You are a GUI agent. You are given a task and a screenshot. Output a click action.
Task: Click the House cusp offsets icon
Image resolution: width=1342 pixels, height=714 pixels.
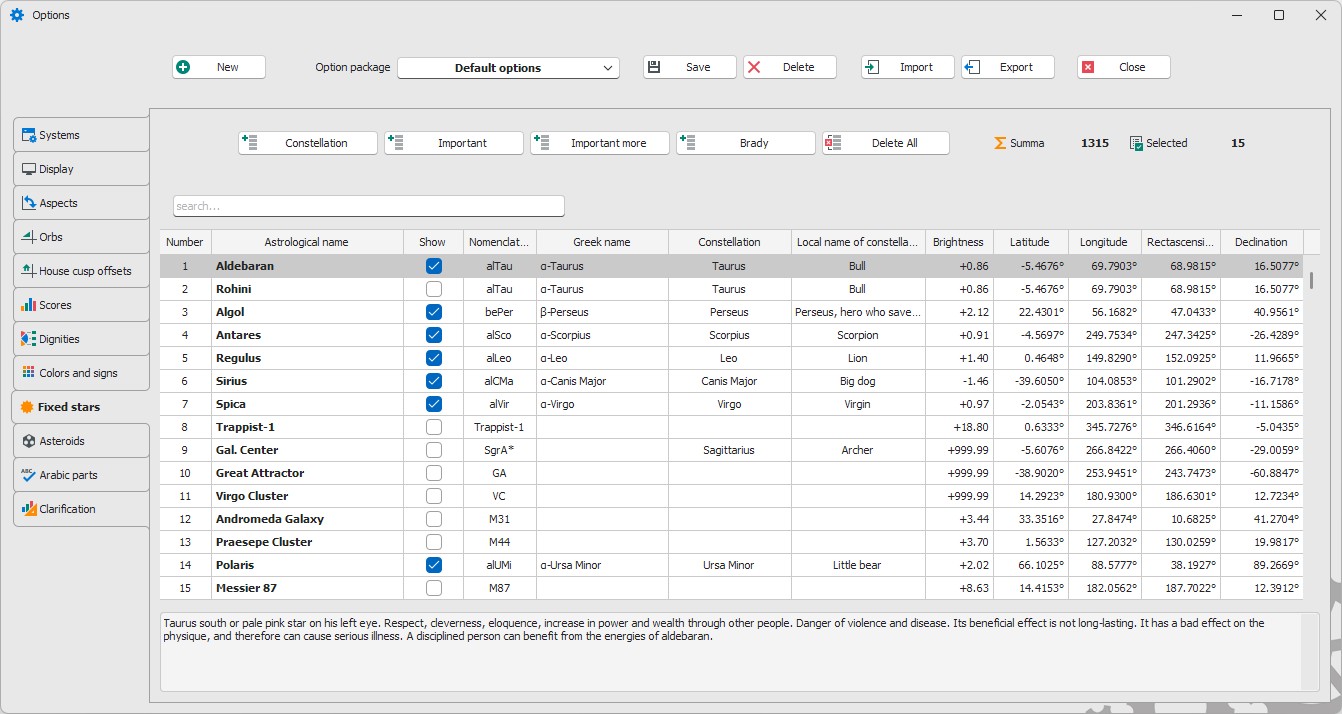click(x=29, y=271)
